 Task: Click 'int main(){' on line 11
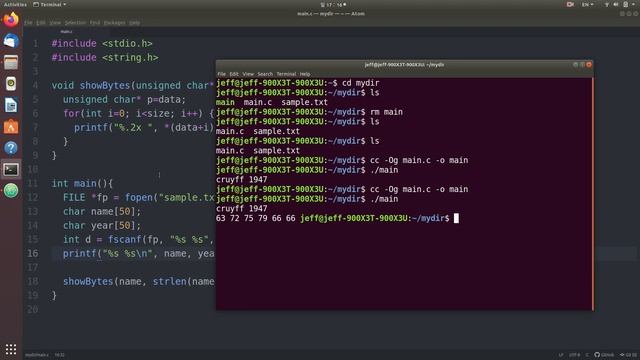82,183
